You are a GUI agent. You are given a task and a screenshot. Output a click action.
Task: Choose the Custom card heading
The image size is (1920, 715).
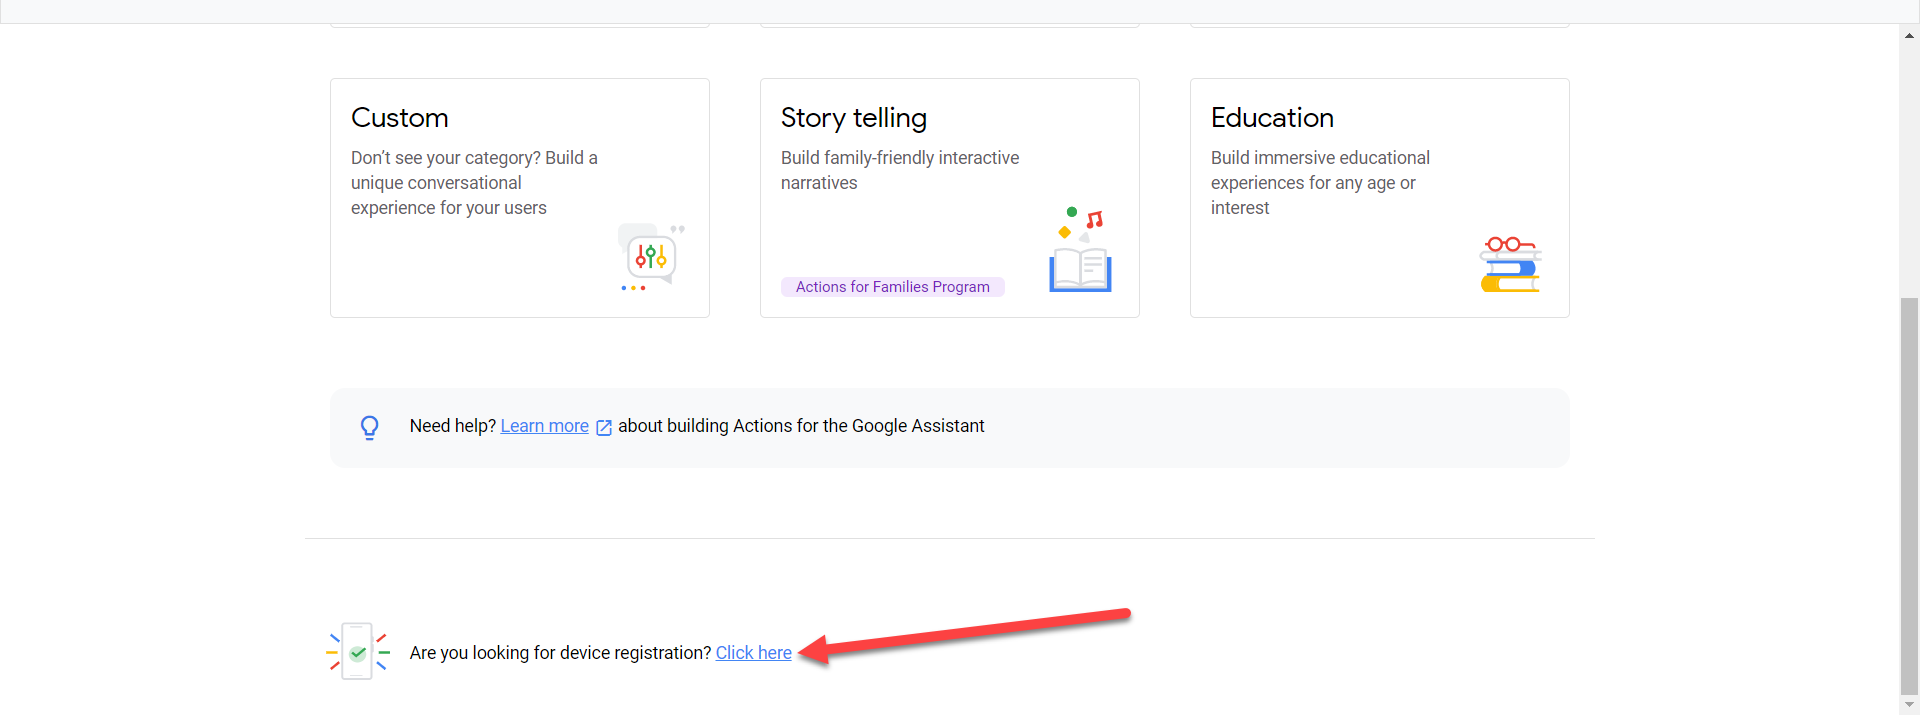pyautogui.click(x=399, y=118)
